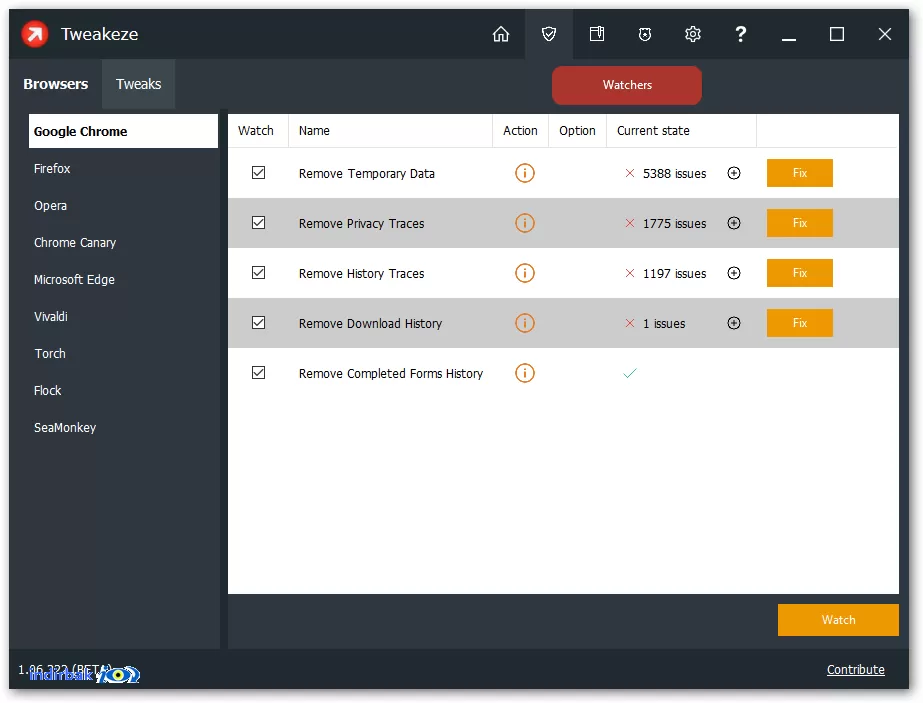Select Opera in browser list

point(123,205)
